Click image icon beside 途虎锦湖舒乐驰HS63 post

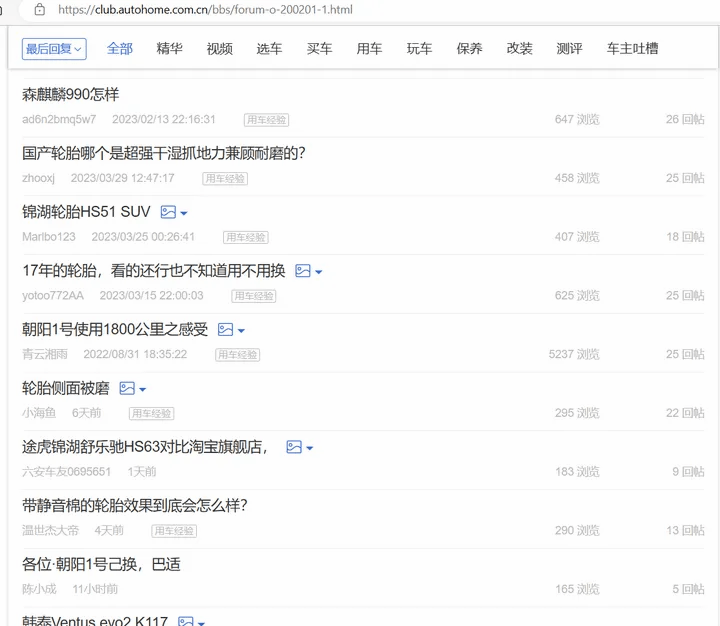pyautogui.click(x=294, y=447)
